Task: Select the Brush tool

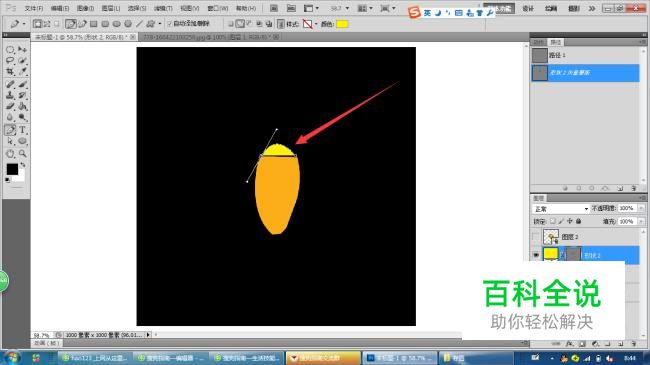Action: [22, 84]
